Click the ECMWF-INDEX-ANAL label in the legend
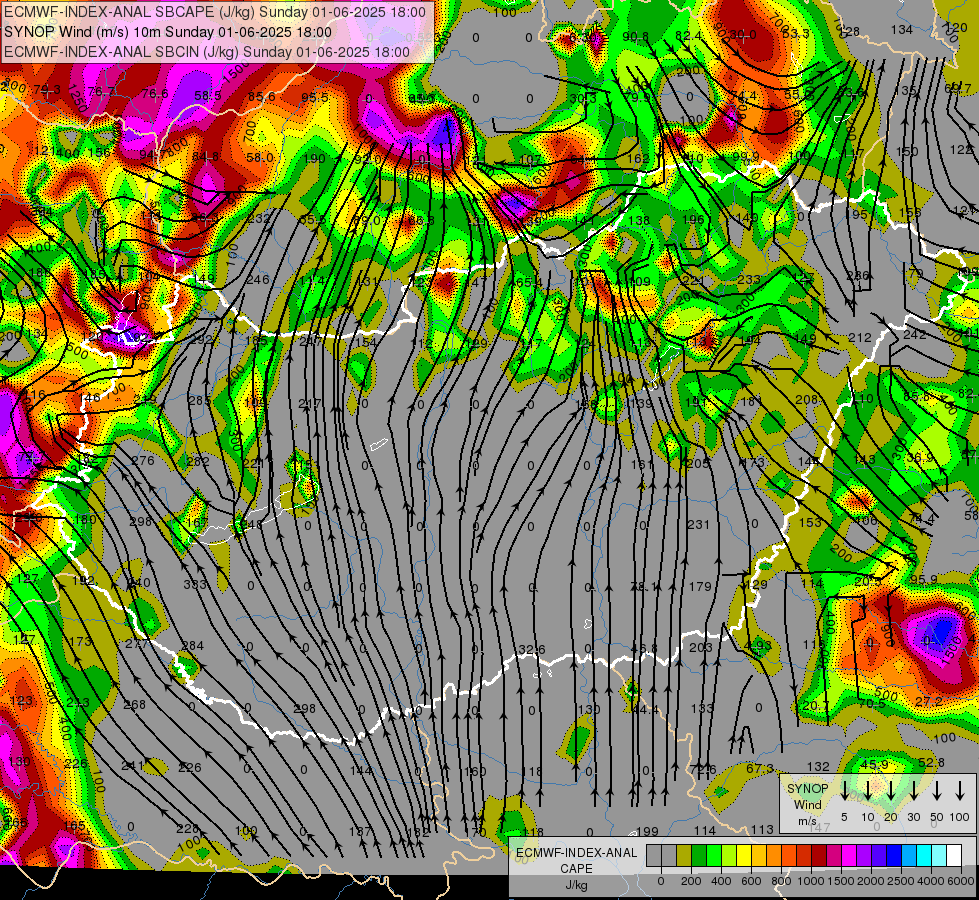This screenshot has width=979, height=900. coord(576,853)
